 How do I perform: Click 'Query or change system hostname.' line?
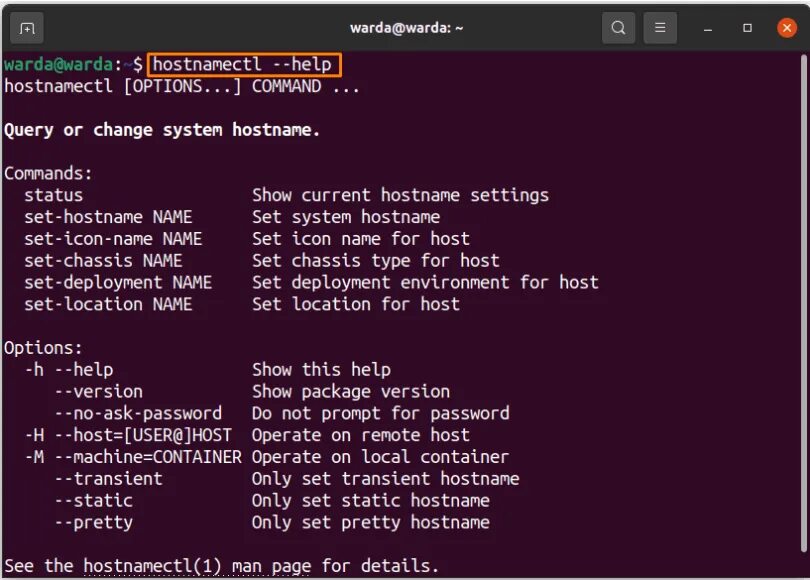click(x=162, y=130)
